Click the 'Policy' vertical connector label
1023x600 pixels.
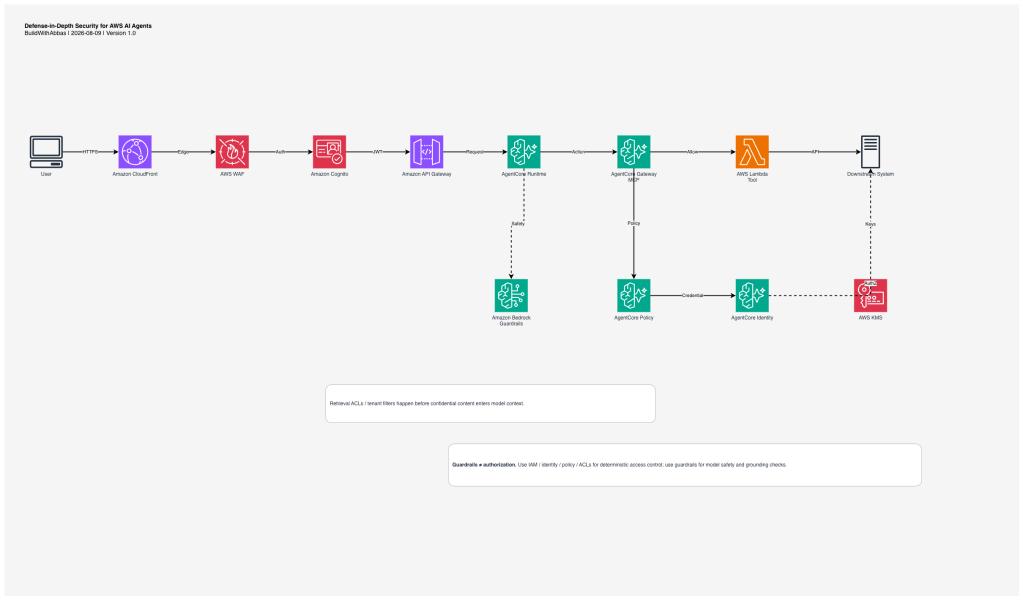click(634, 223)
